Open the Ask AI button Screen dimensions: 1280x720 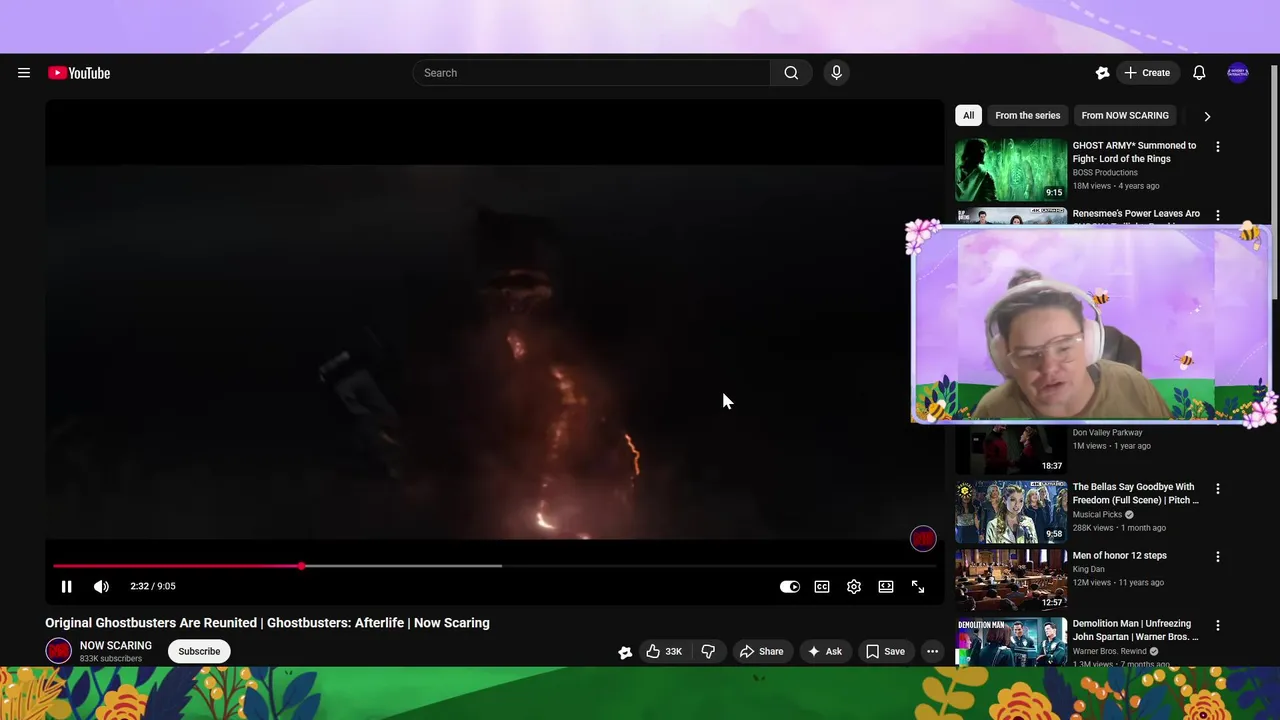(x=825, y=651)
